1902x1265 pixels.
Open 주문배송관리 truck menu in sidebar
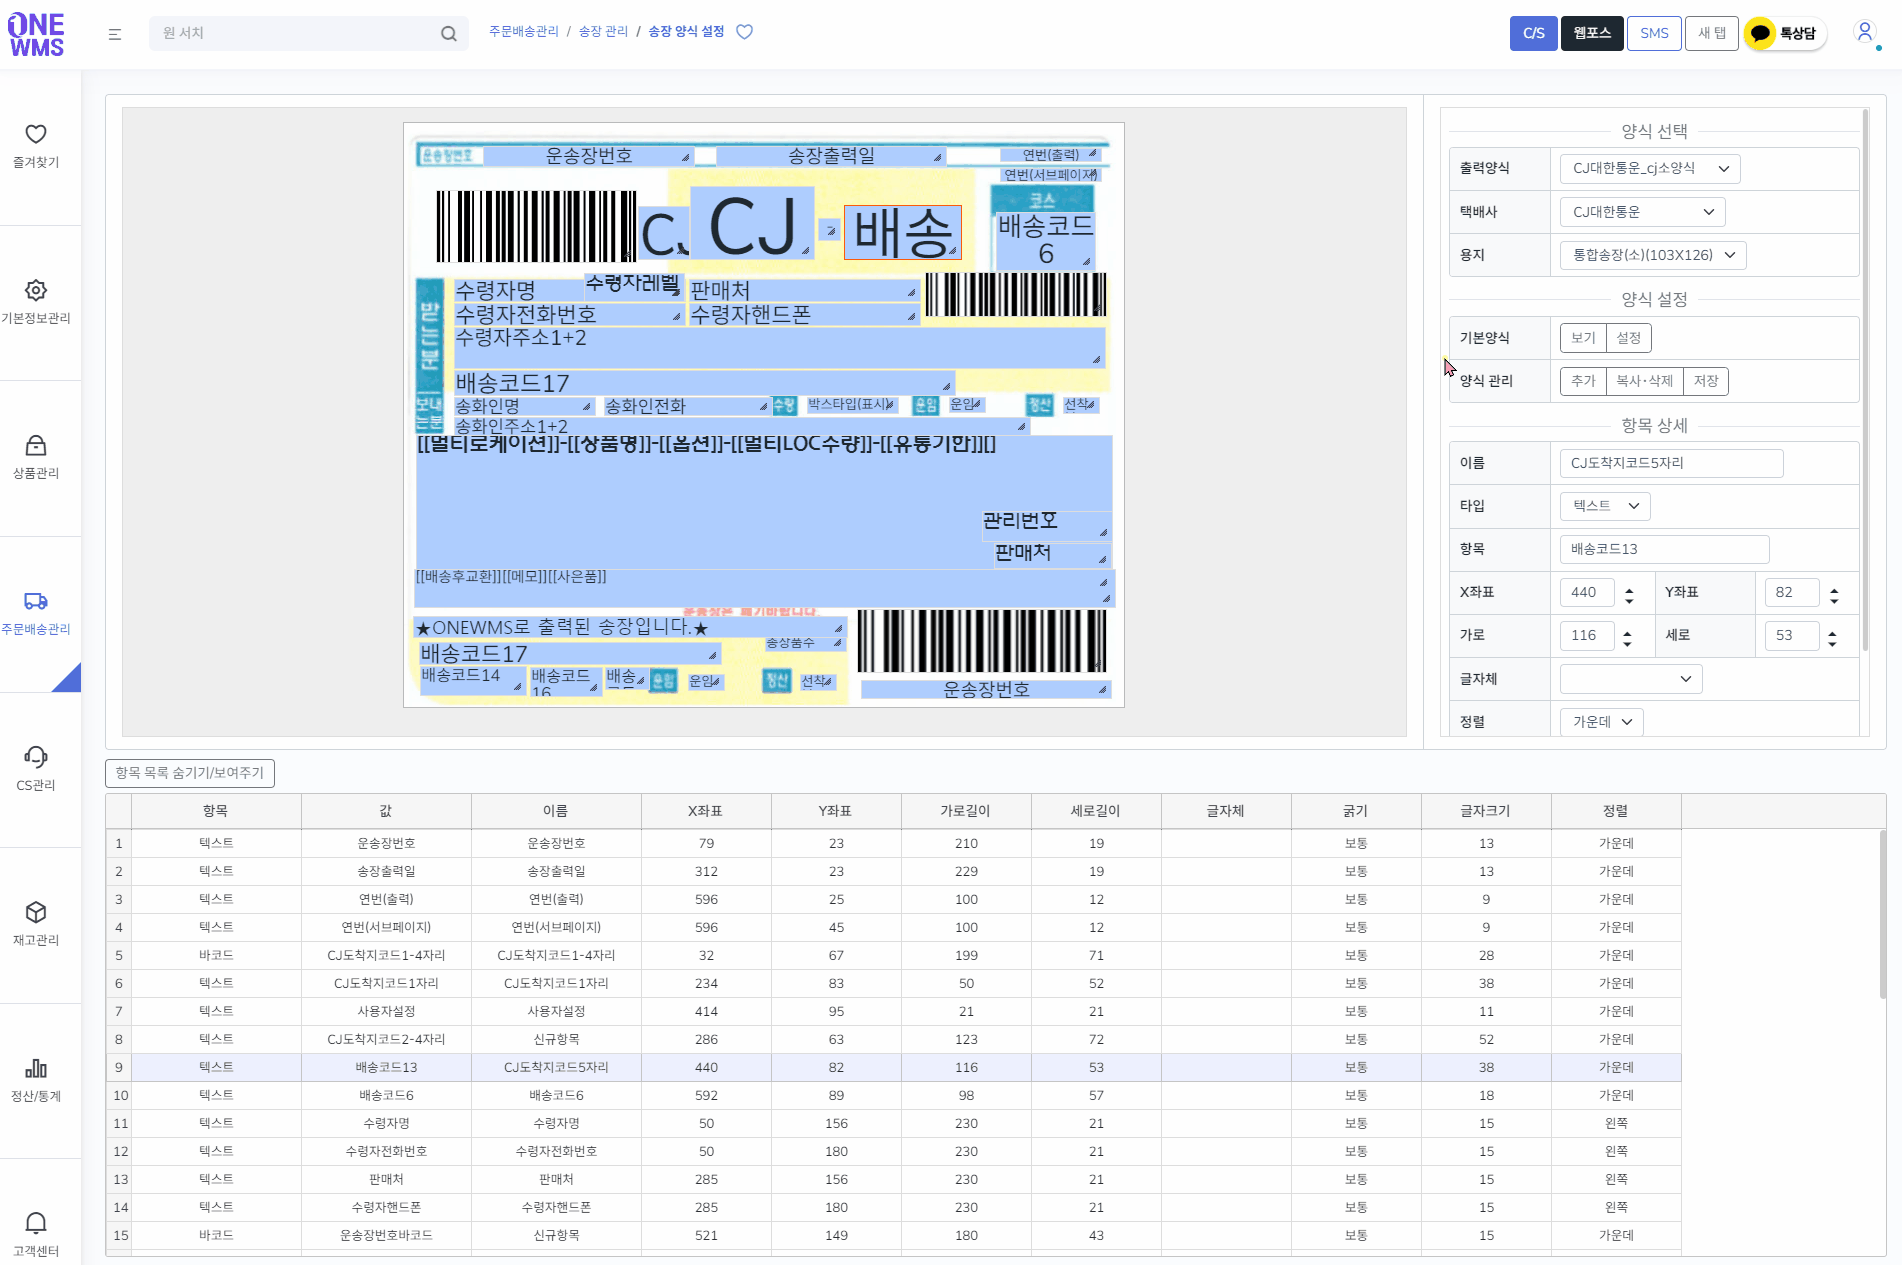(36, 613)
